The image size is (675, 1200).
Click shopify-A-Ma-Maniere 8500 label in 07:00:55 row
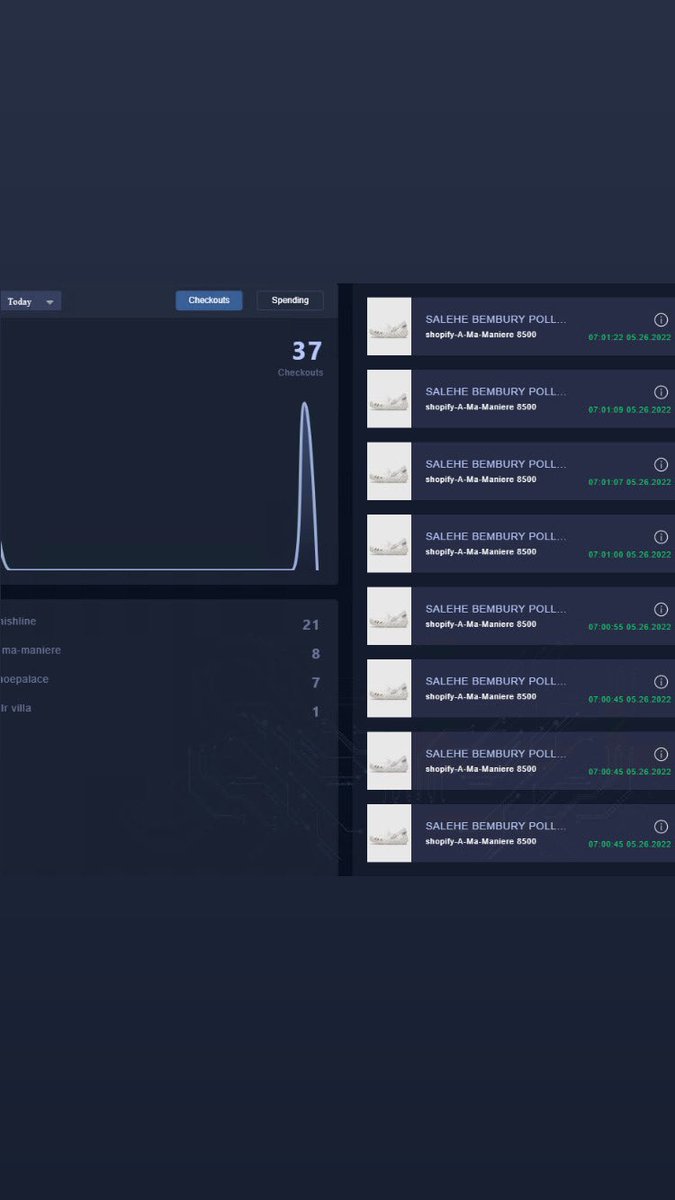point(481,624)
